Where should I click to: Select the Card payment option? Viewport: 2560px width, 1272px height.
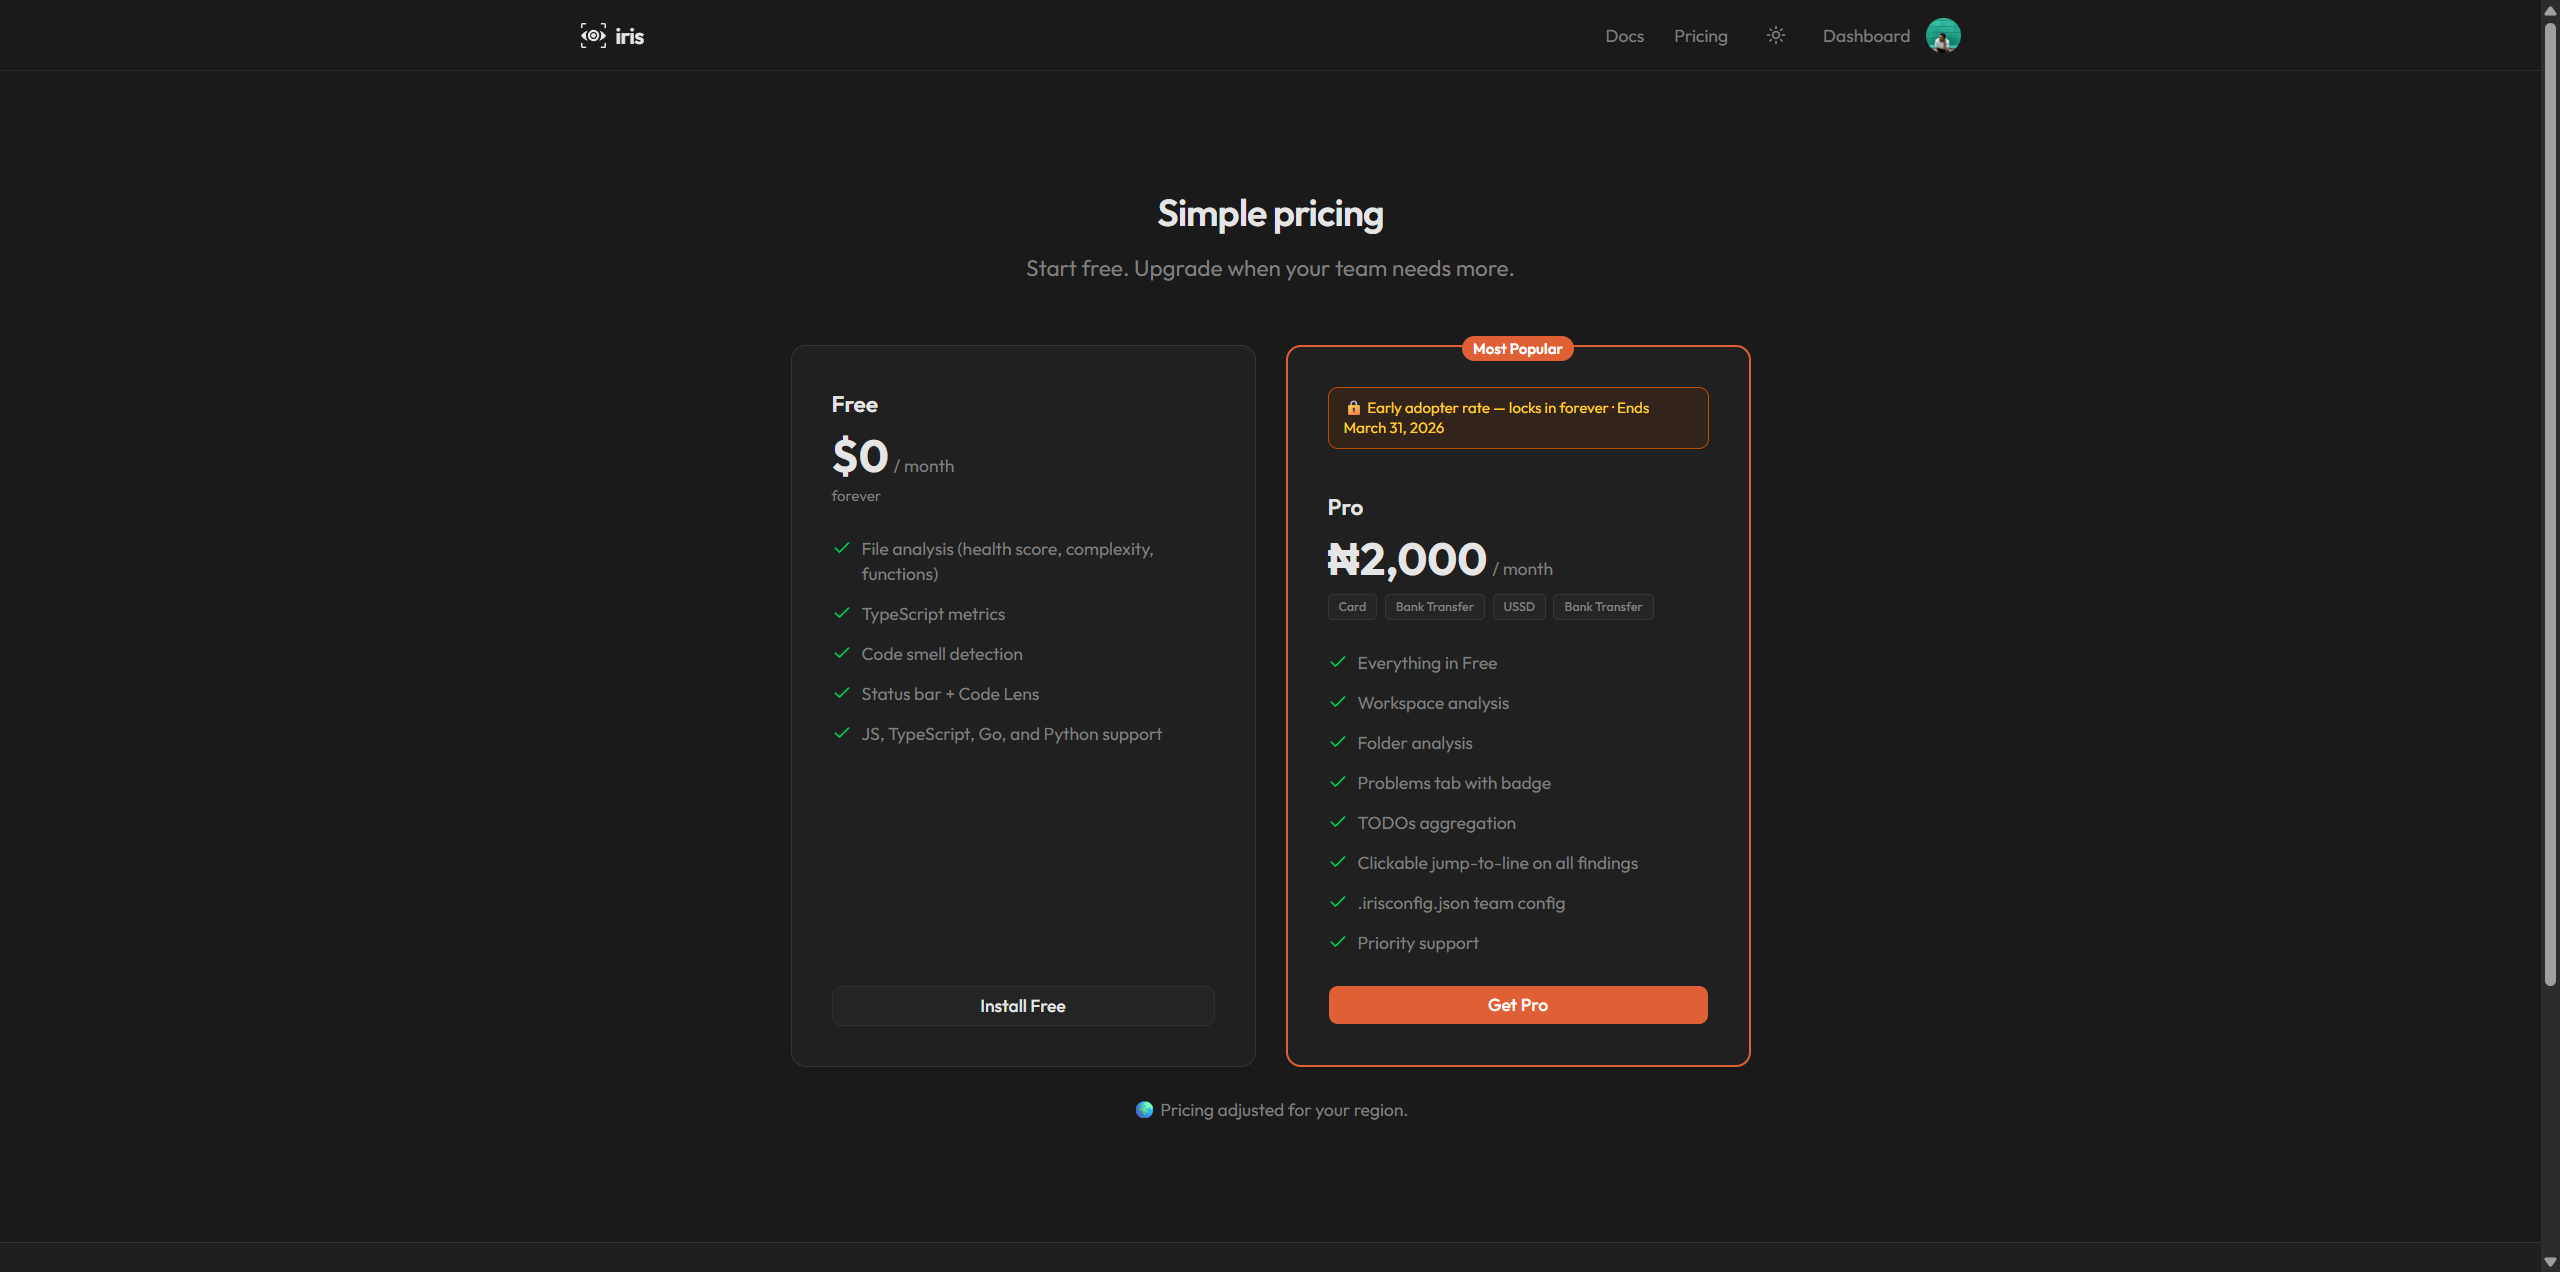pos(1351,606)
